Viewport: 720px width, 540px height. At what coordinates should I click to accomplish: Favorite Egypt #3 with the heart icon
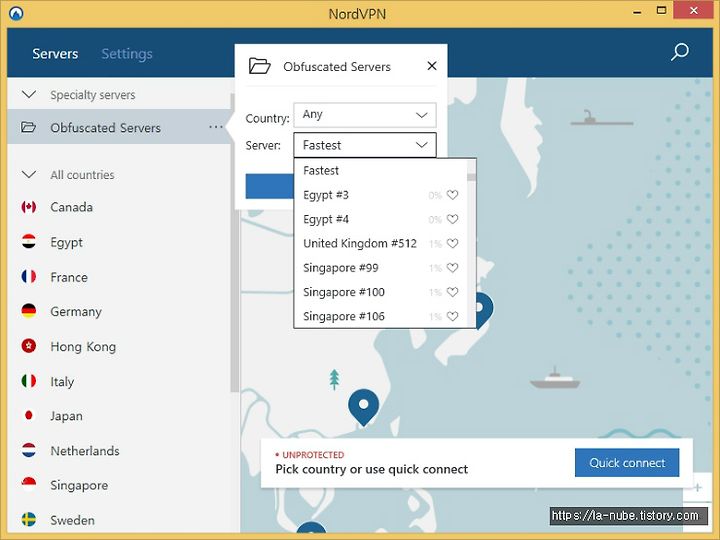tap(452, 195)
